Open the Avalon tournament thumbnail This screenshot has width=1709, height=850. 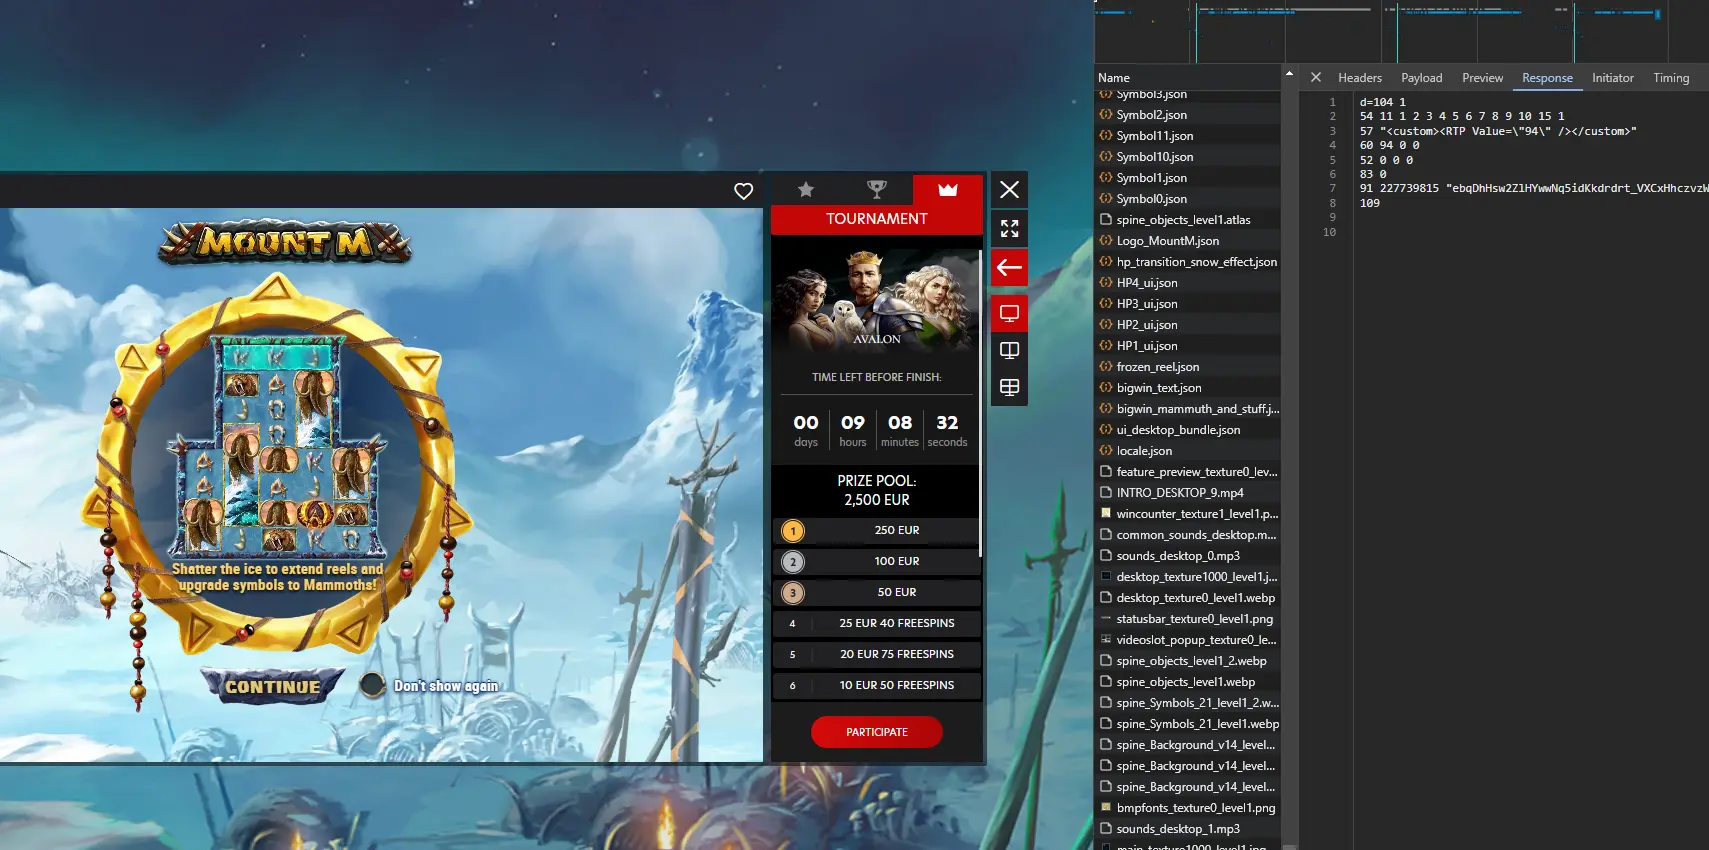[x=877, y=299]
